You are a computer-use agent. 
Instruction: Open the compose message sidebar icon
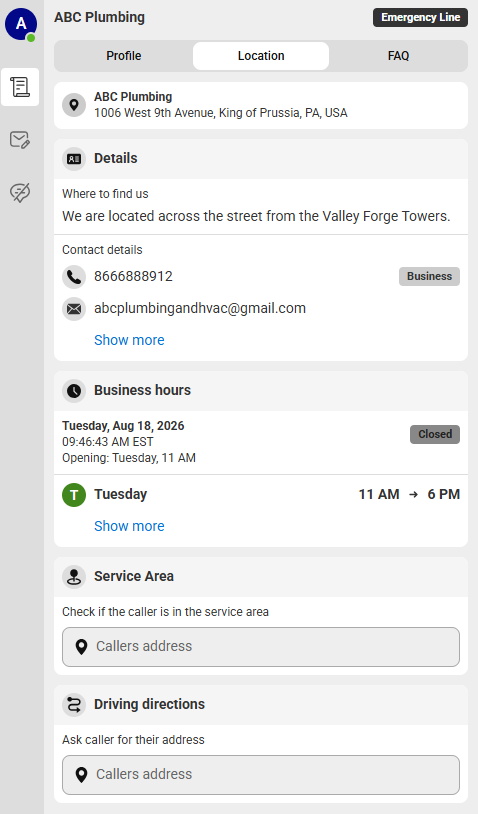20,140
